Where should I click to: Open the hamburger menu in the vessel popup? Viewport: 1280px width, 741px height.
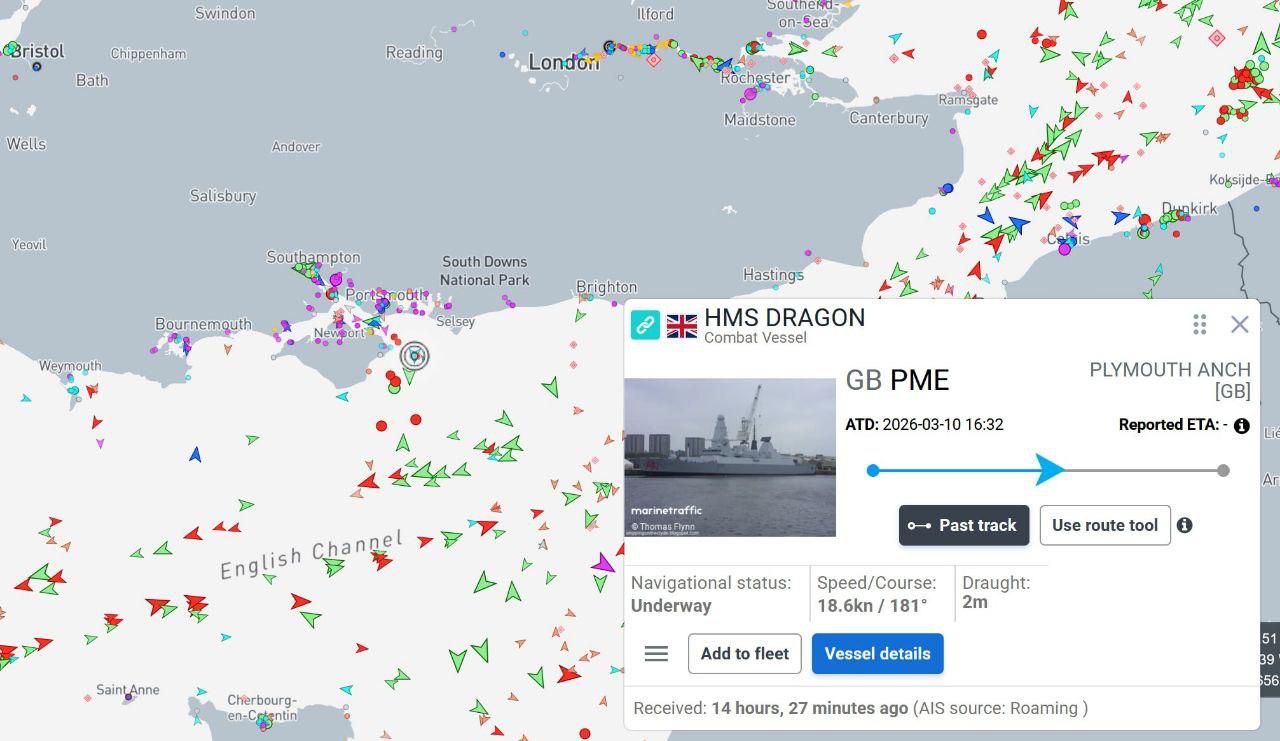656,654
